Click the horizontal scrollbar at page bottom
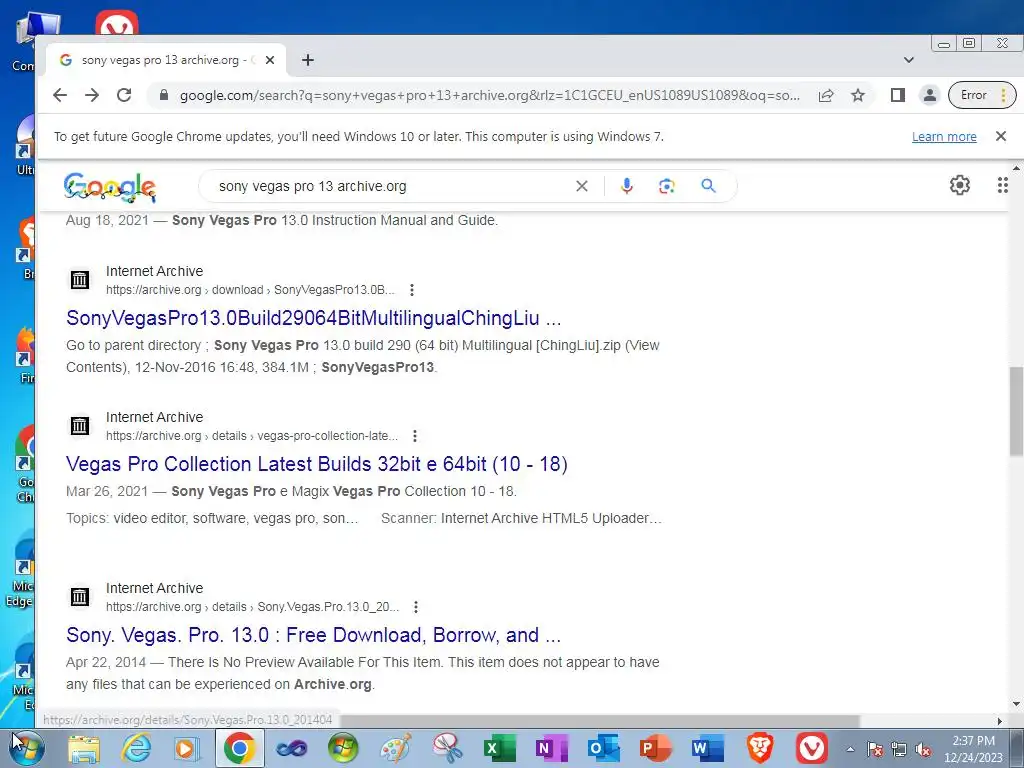Viewport: 1024px width, 768px height. 600,721
